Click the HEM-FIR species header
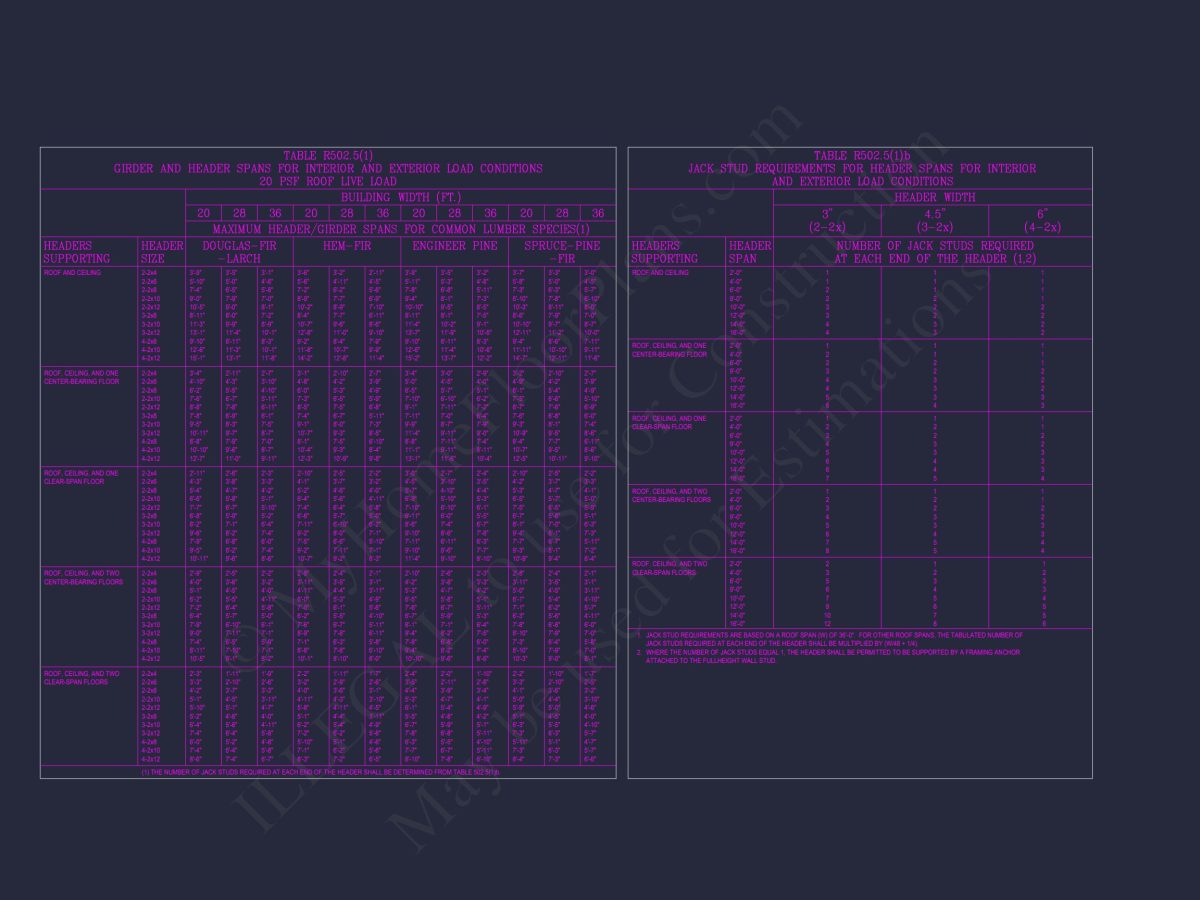Screen dimensions: 1200x900 (x=346, y=245)
